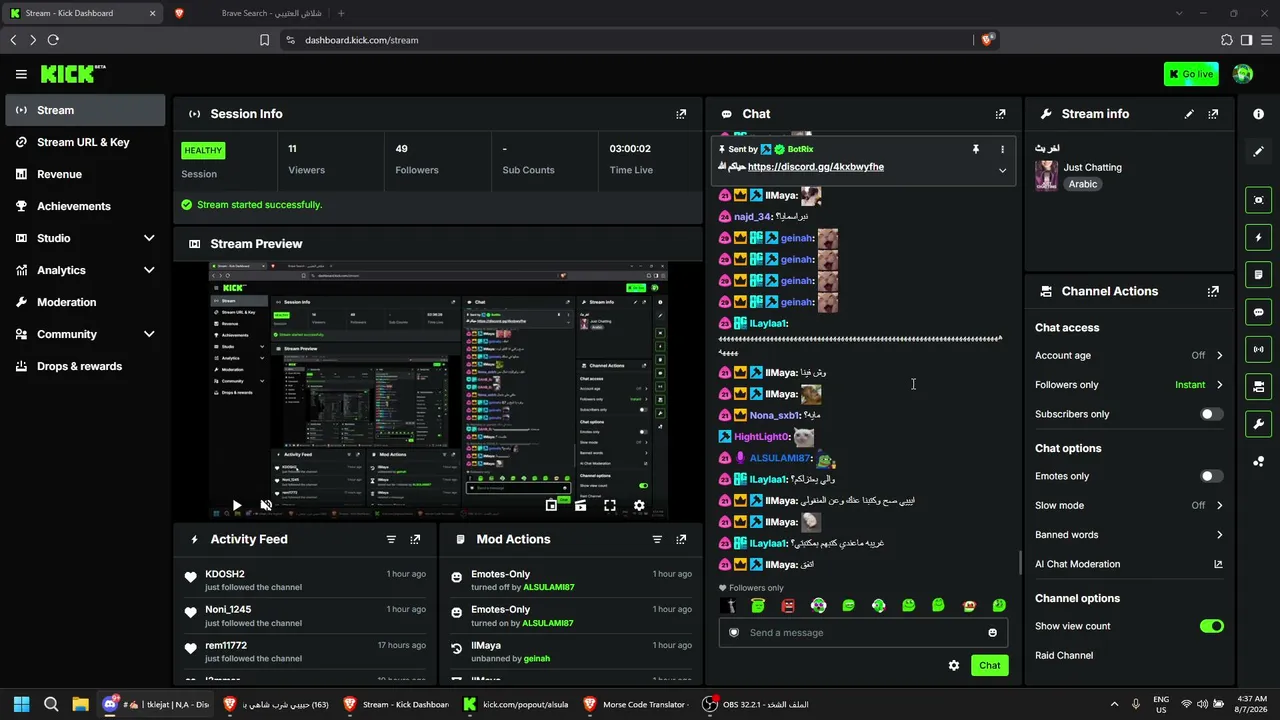
Task: Unpin the BotRix pinned message
Action: click(x=976, y=149)
